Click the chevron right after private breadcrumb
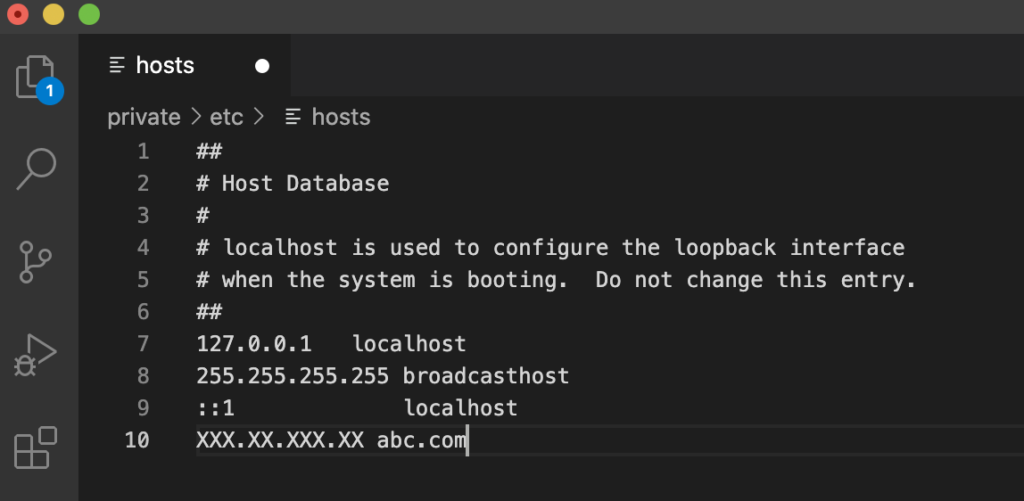 click(x=196, y=117)
